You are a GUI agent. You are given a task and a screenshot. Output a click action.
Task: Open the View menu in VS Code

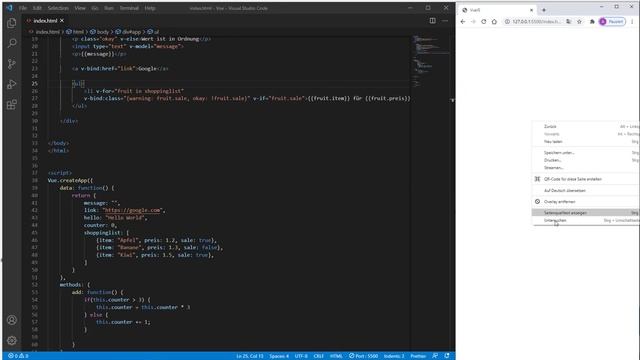click(80, 8)
